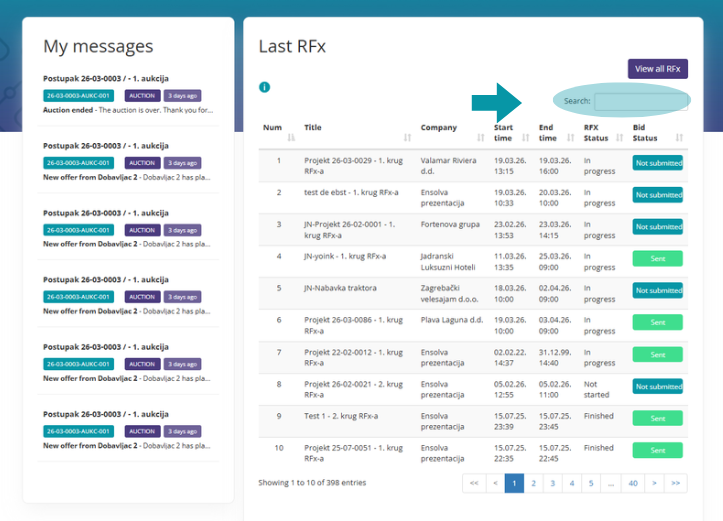The height and width of the screenshot is (521, 723).
Task: Click the View all RFx button
Action: 657,69
